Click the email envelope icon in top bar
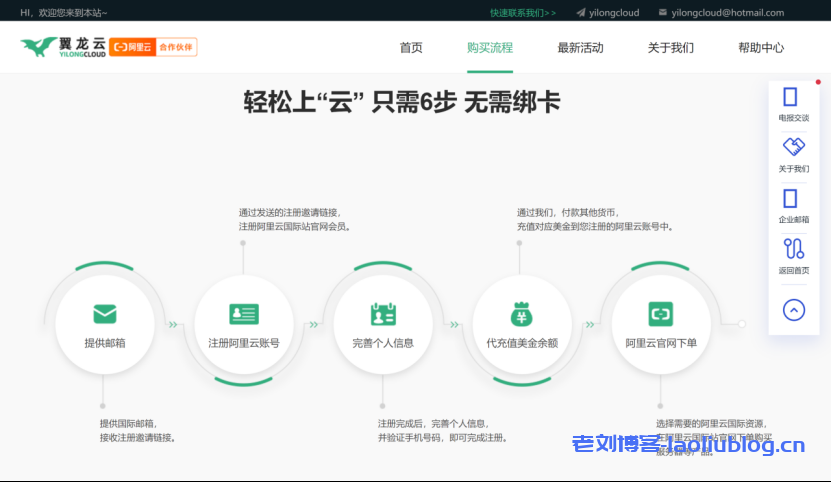Image resolution: width=831 pixels, height=482 pixels. pyautogui.click(x=662, y=12)
